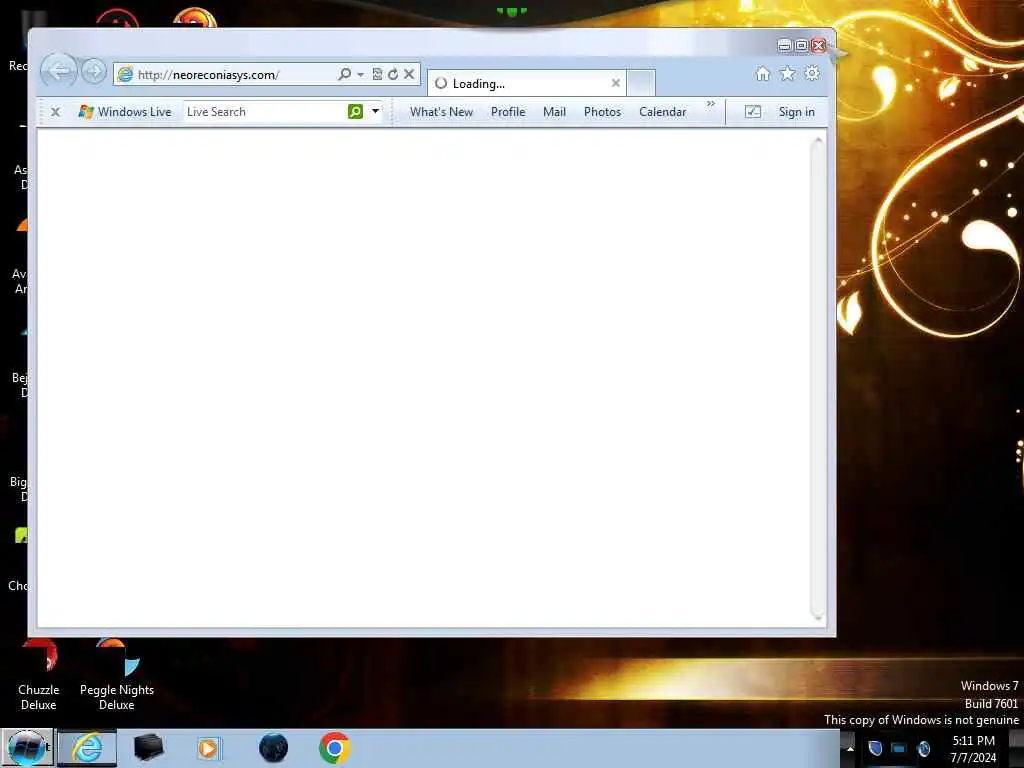The height and width of the screenshot is (768, 1024).
Task: Go to the Home page icon
Action: point(763,74)
